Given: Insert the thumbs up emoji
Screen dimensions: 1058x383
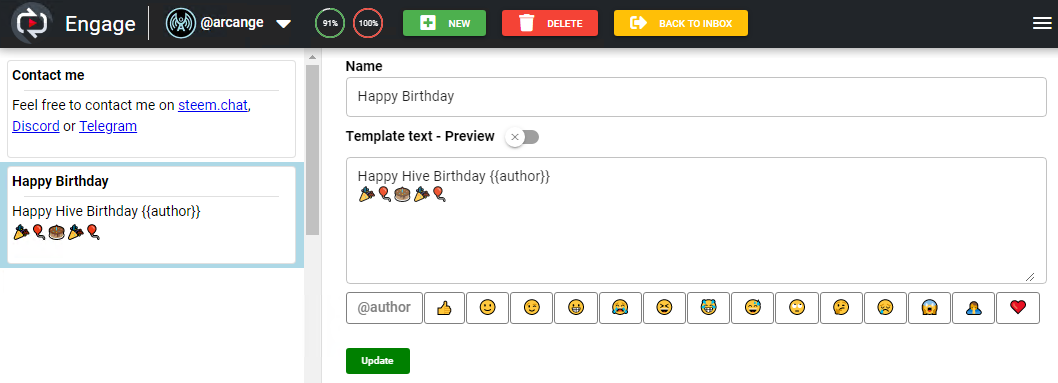Looking at the screenshot, I should [444, 308].
